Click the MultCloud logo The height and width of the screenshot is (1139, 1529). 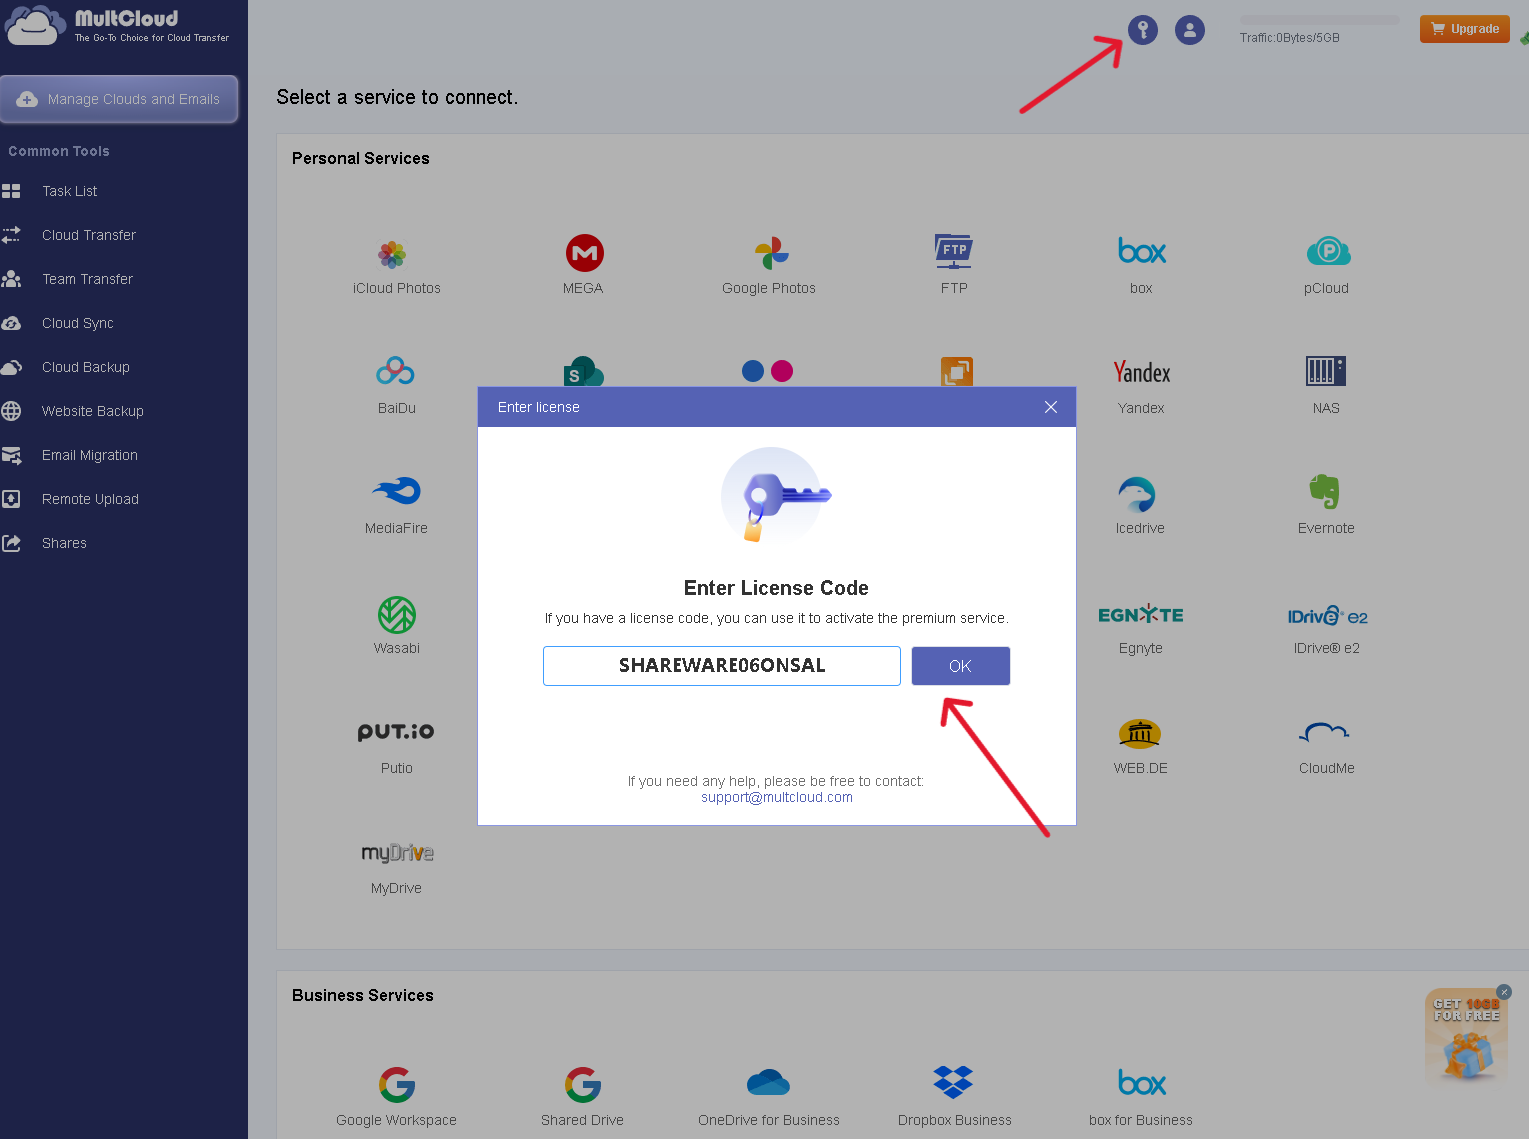point(118,26)
